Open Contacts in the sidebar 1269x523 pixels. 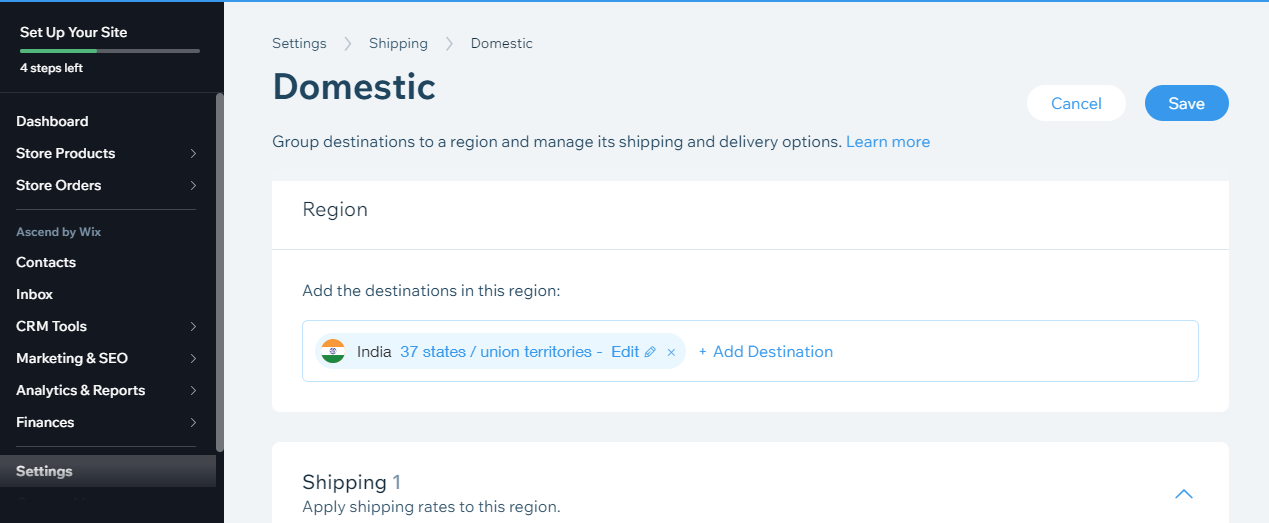(46, 262)
